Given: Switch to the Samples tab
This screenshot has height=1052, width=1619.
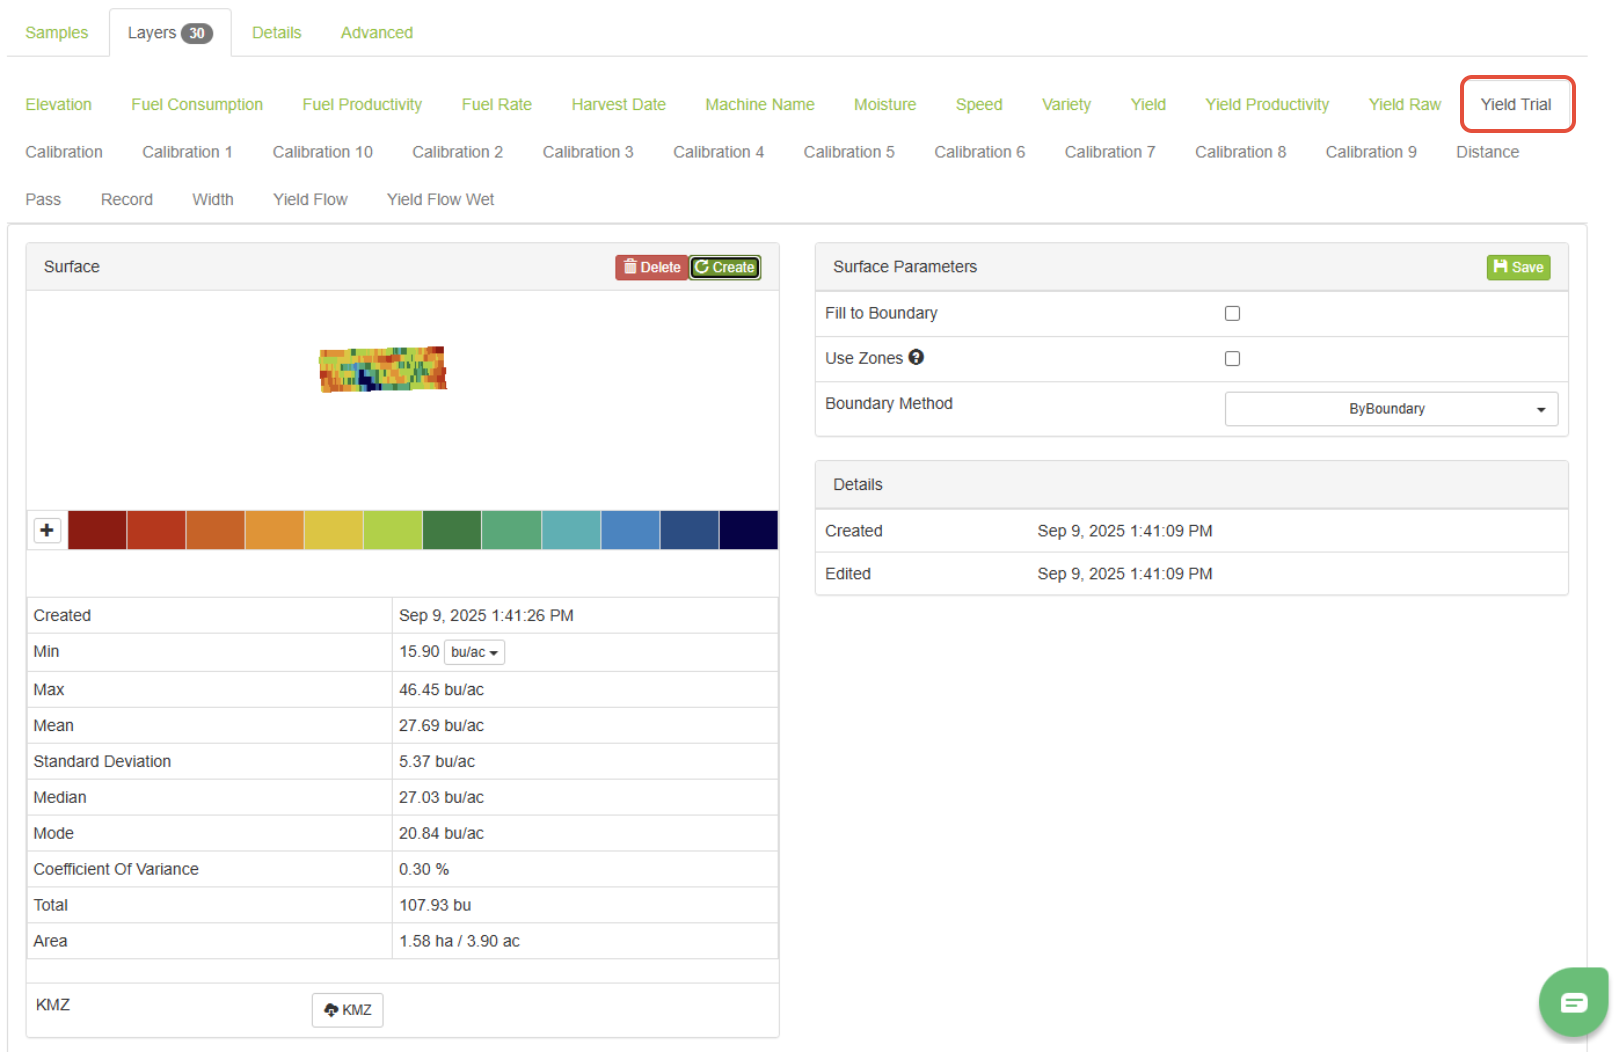Looking at the screenshot, I should (x=57, y=33).
